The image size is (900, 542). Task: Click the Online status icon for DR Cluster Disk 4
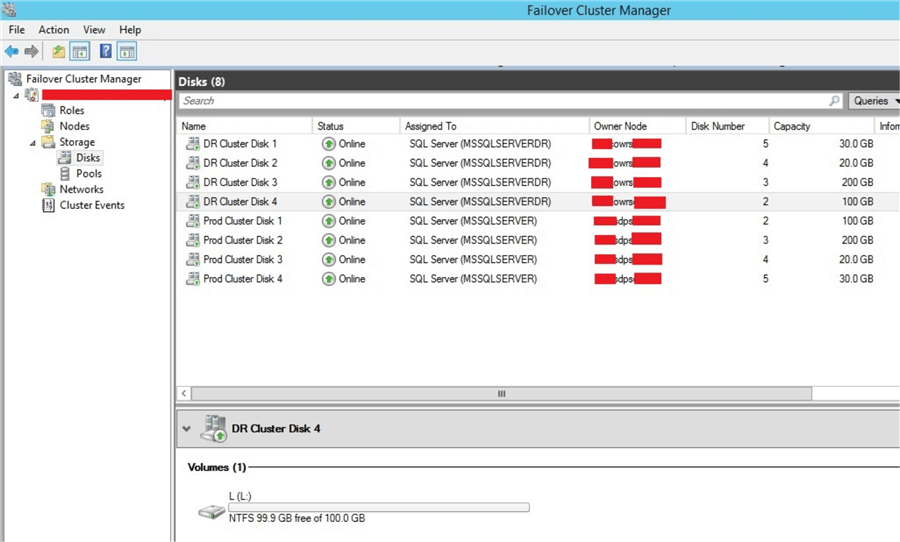coord(328,202)
